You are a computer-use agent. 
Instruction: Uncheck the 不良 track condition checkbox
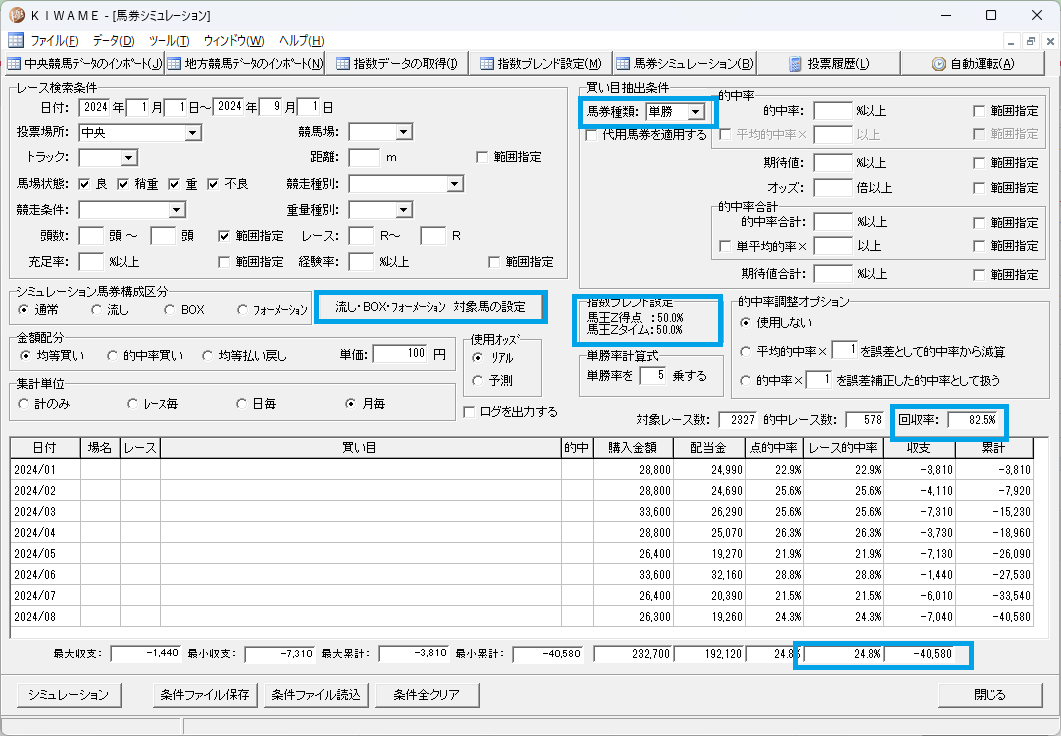(x=212, y=184)
